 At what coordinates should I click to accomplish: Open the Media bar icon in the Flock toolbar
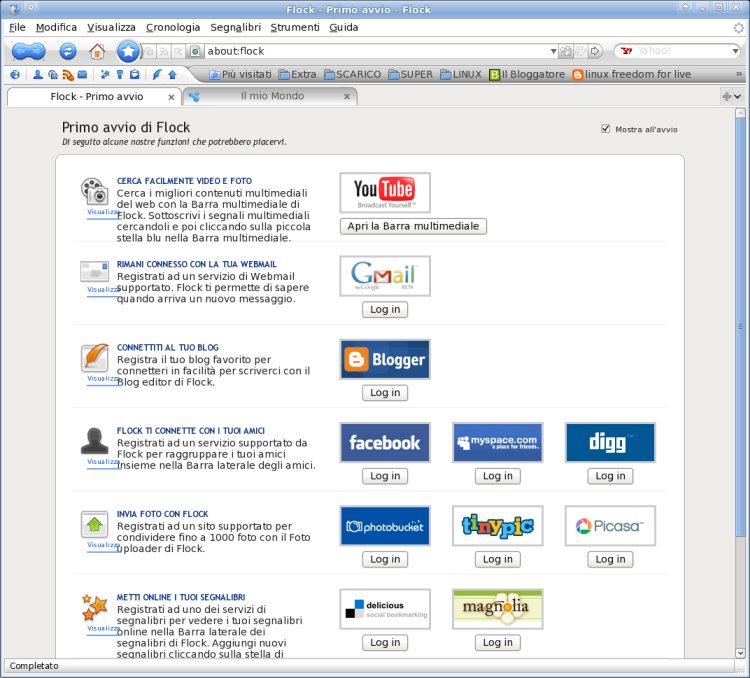[53, 75]
